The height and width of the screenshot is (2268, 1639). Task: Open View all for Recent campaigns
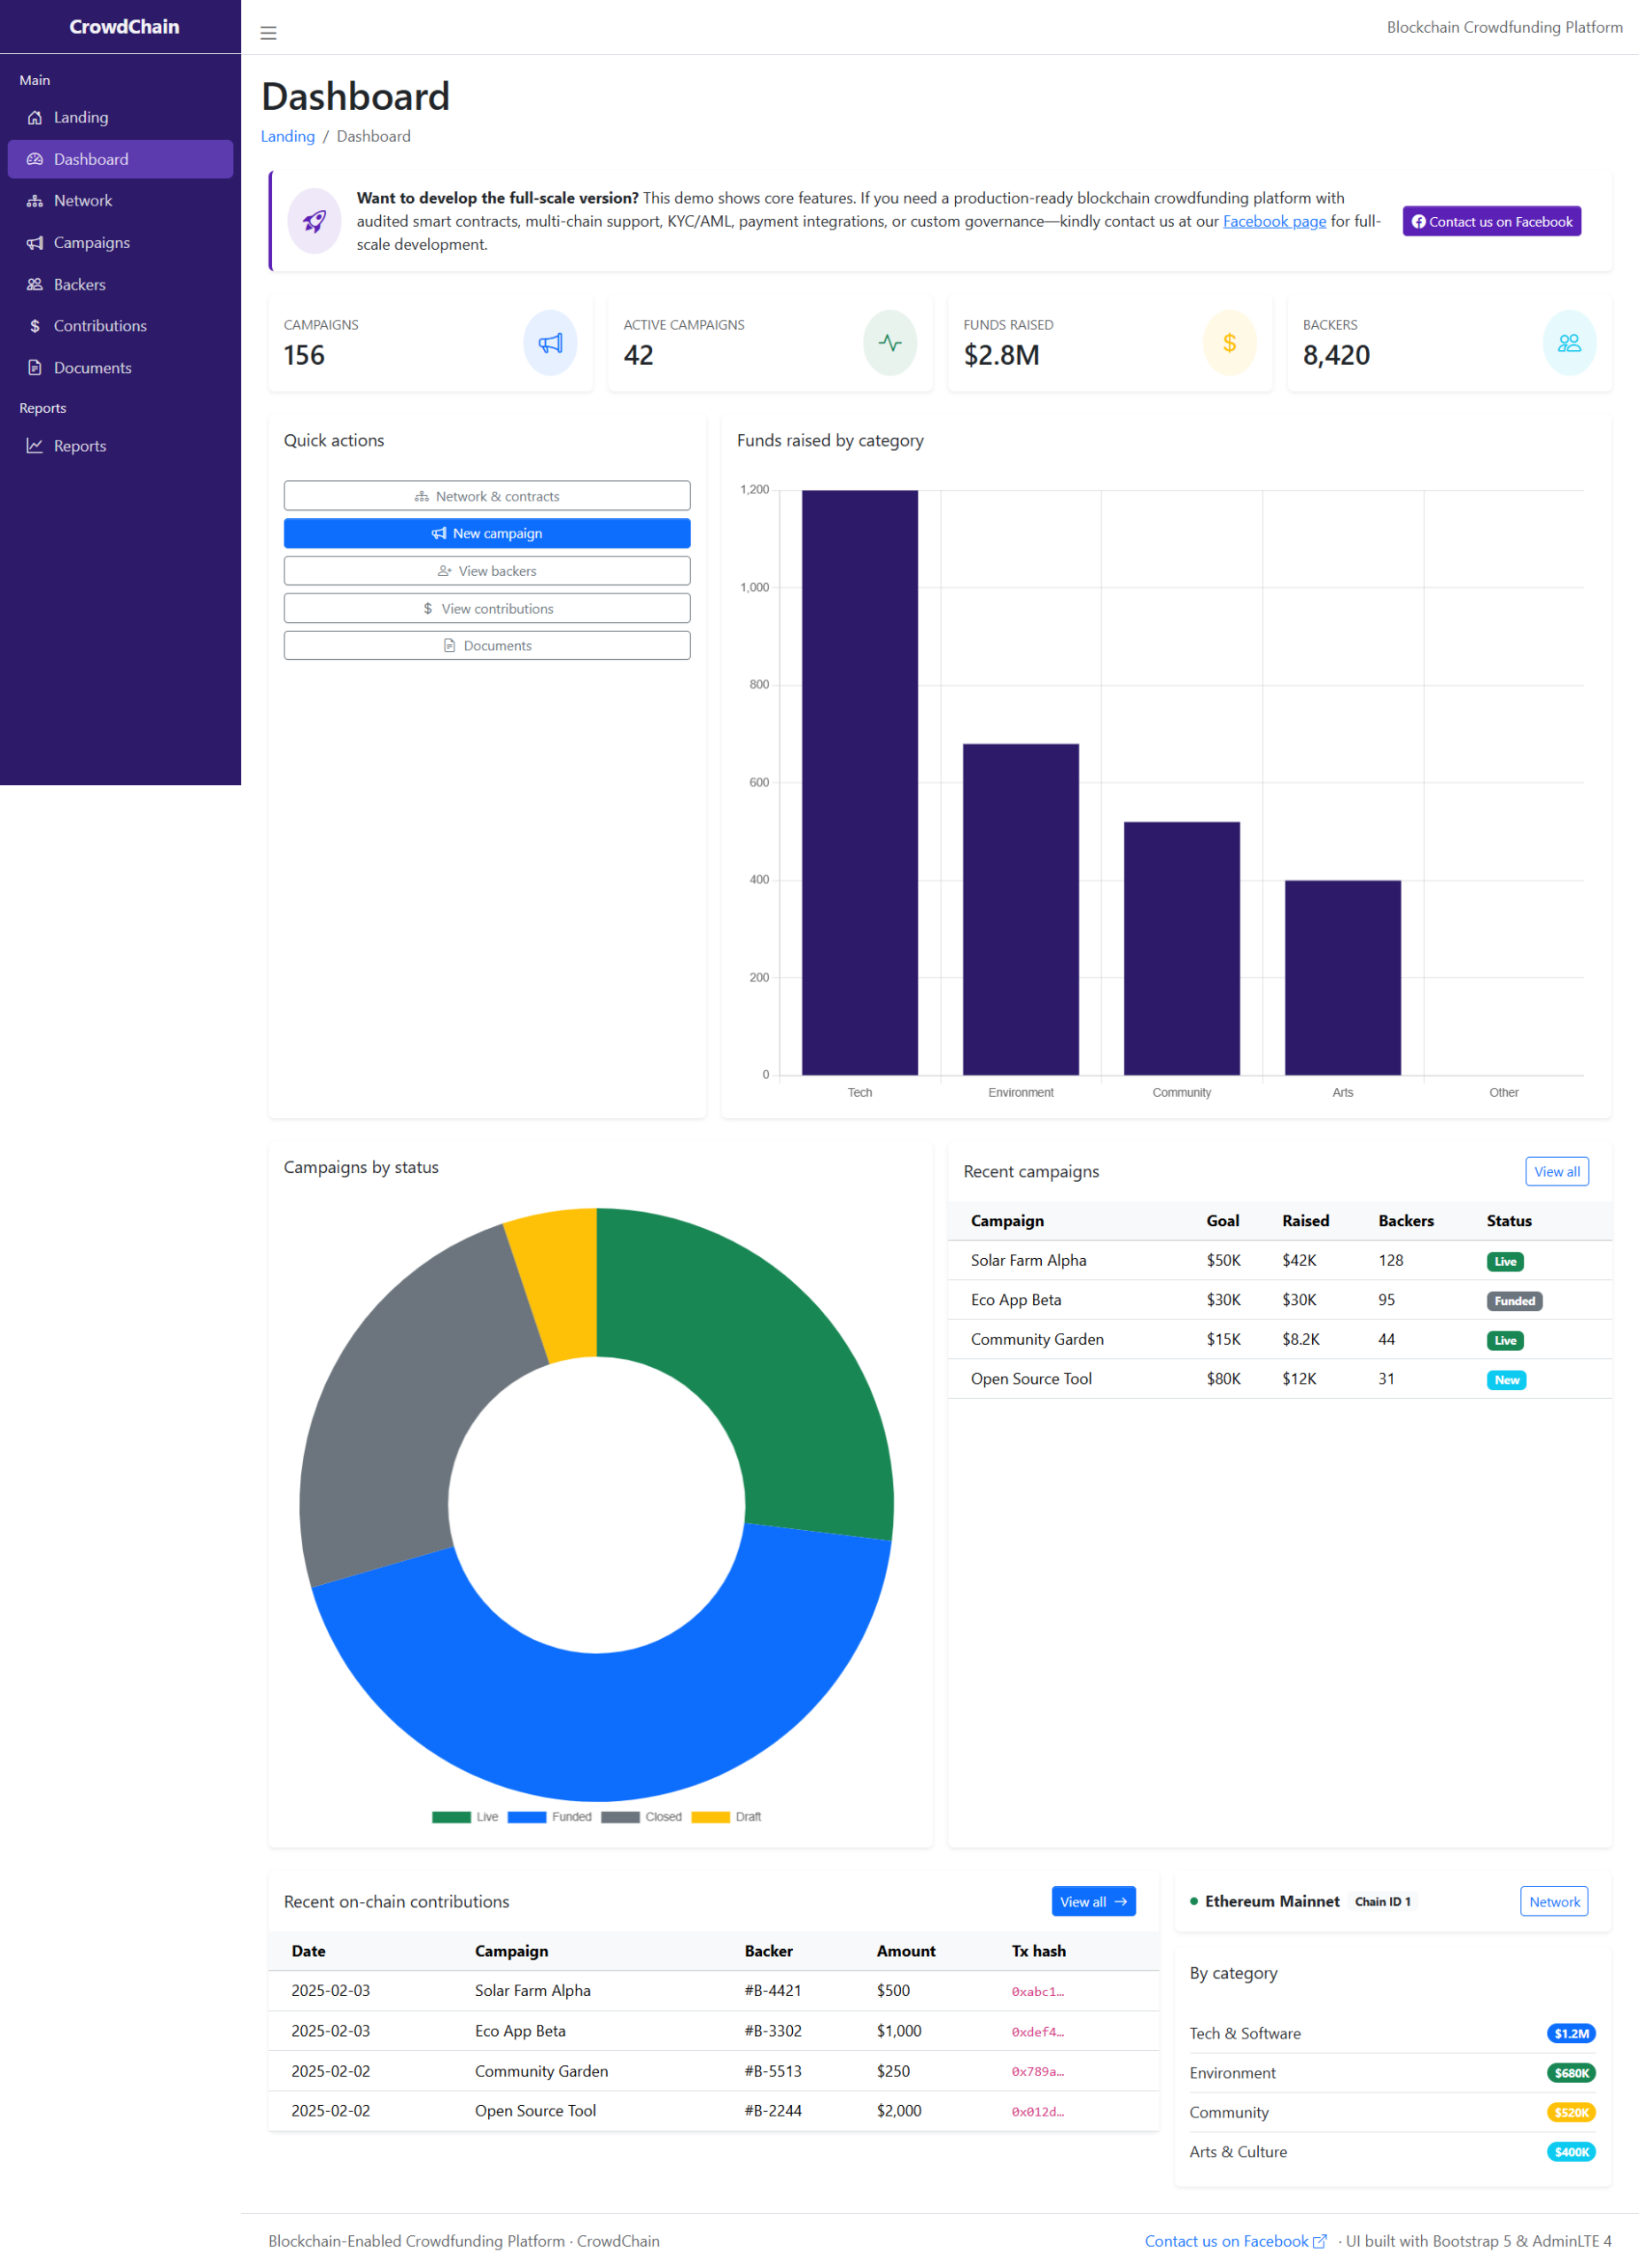1556,1171
